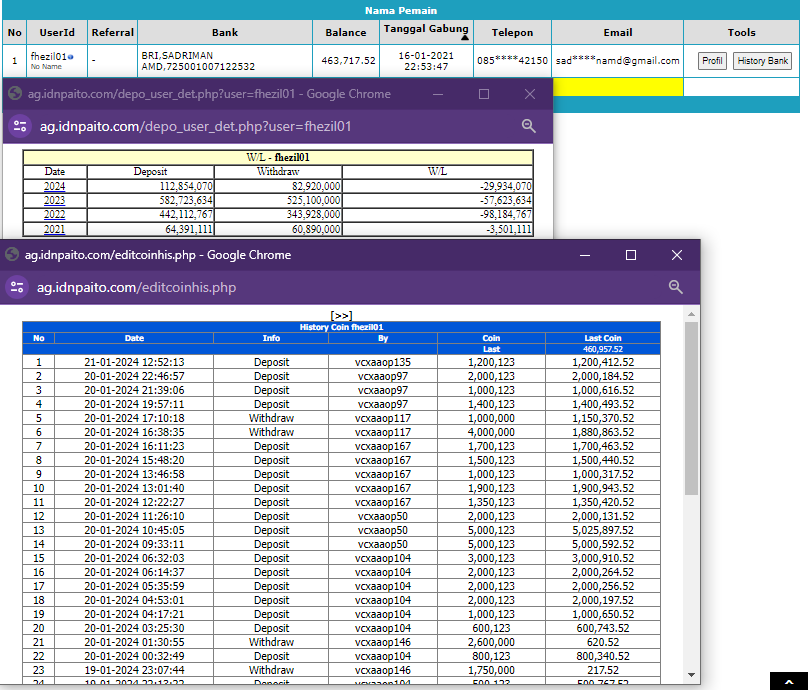Click last coin 620.52 in row 21
The image size is (808, 690).
point(602,642)
